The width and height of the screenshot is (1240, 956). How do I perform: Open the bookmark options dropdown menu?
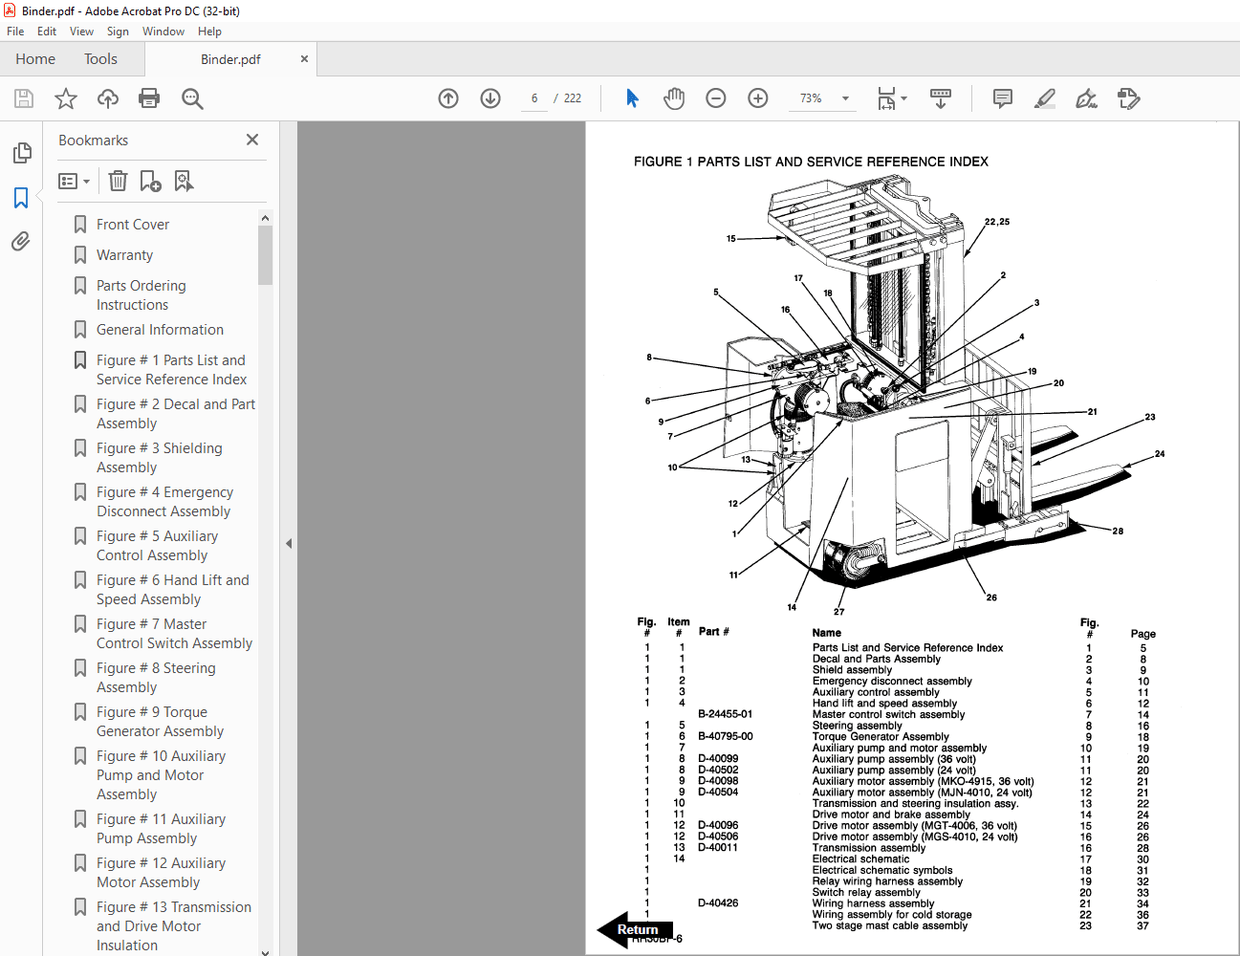tap(73, 181)
